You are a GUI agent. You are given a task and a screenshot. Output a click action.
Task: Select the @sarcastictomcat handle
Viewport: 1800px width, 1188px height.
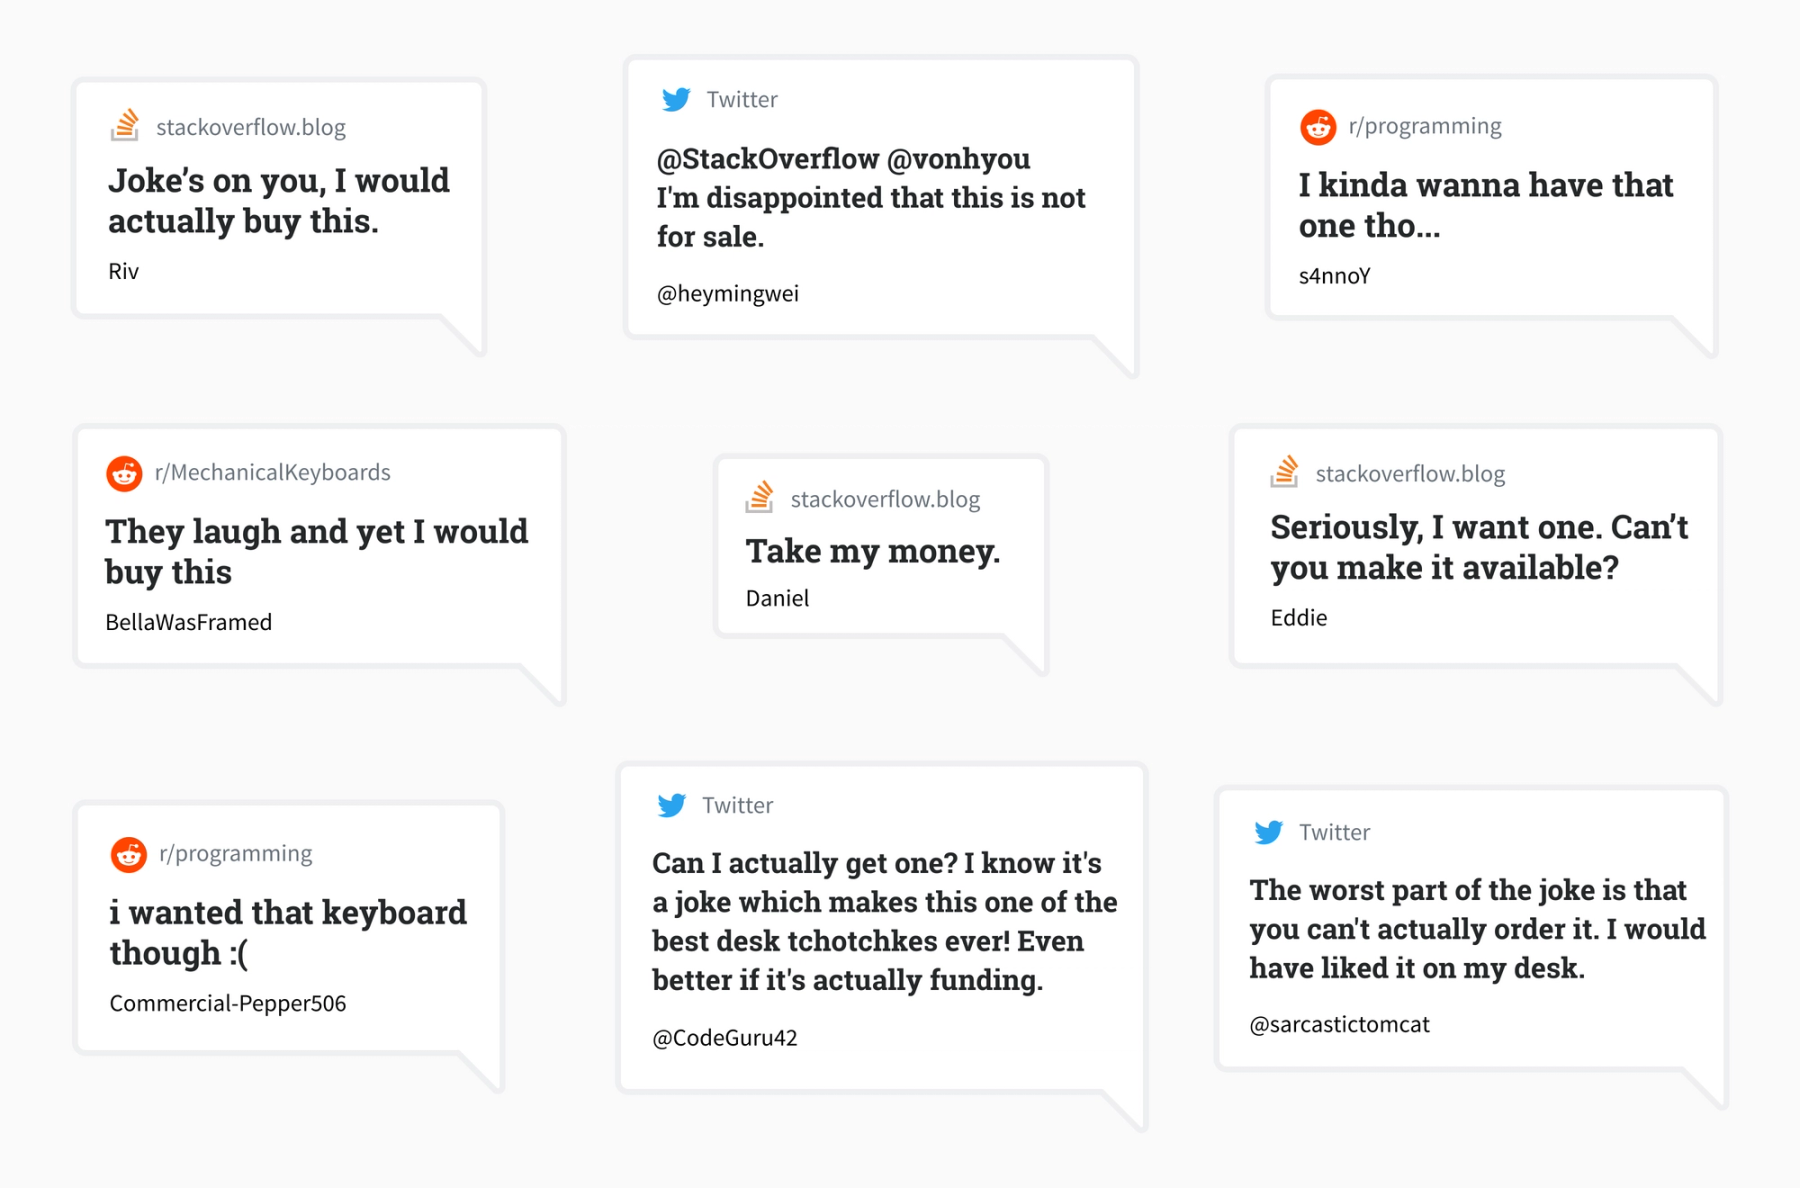coord(1339,1025)
